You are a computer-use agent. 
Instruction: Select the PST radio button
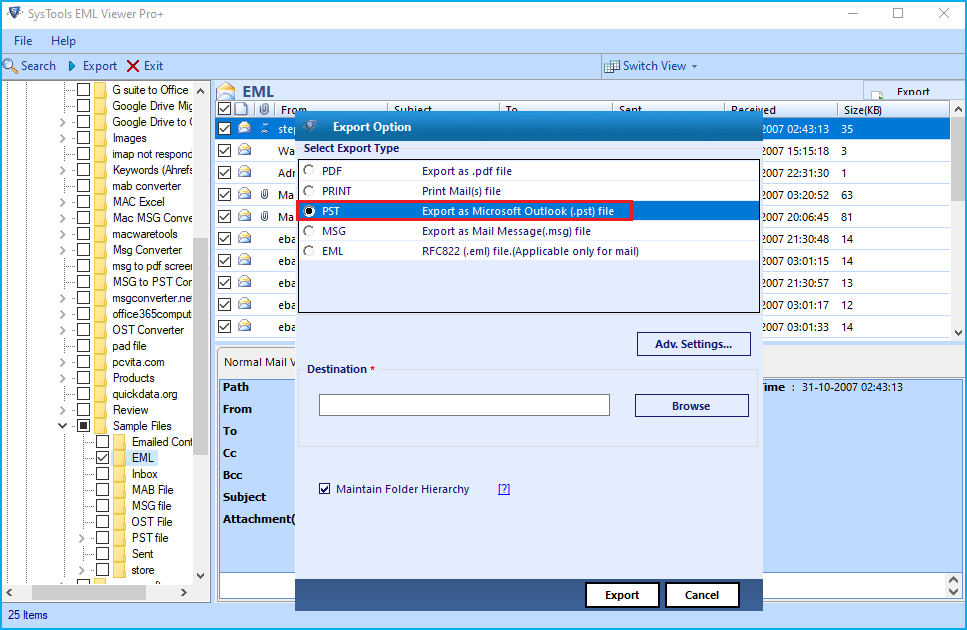[309, 211]
